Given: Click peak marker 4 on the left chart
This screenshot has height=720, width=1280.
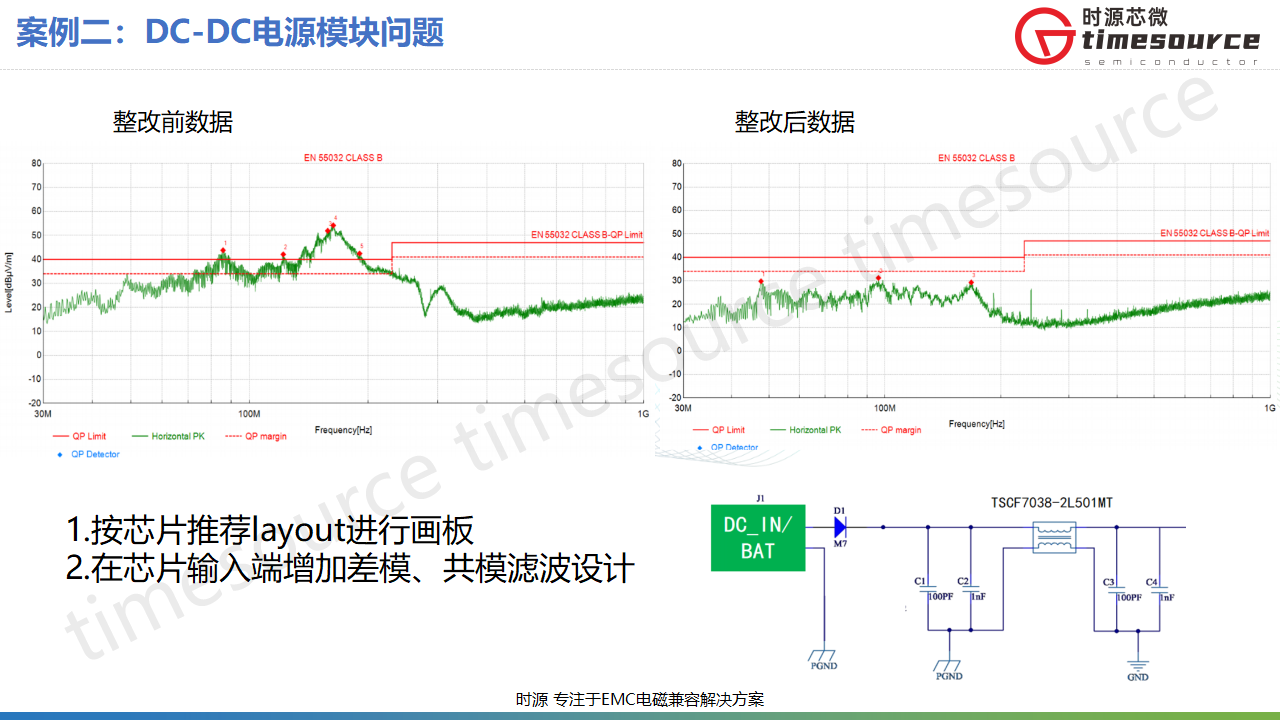Looking at the screenshot, I should (333, 225).
